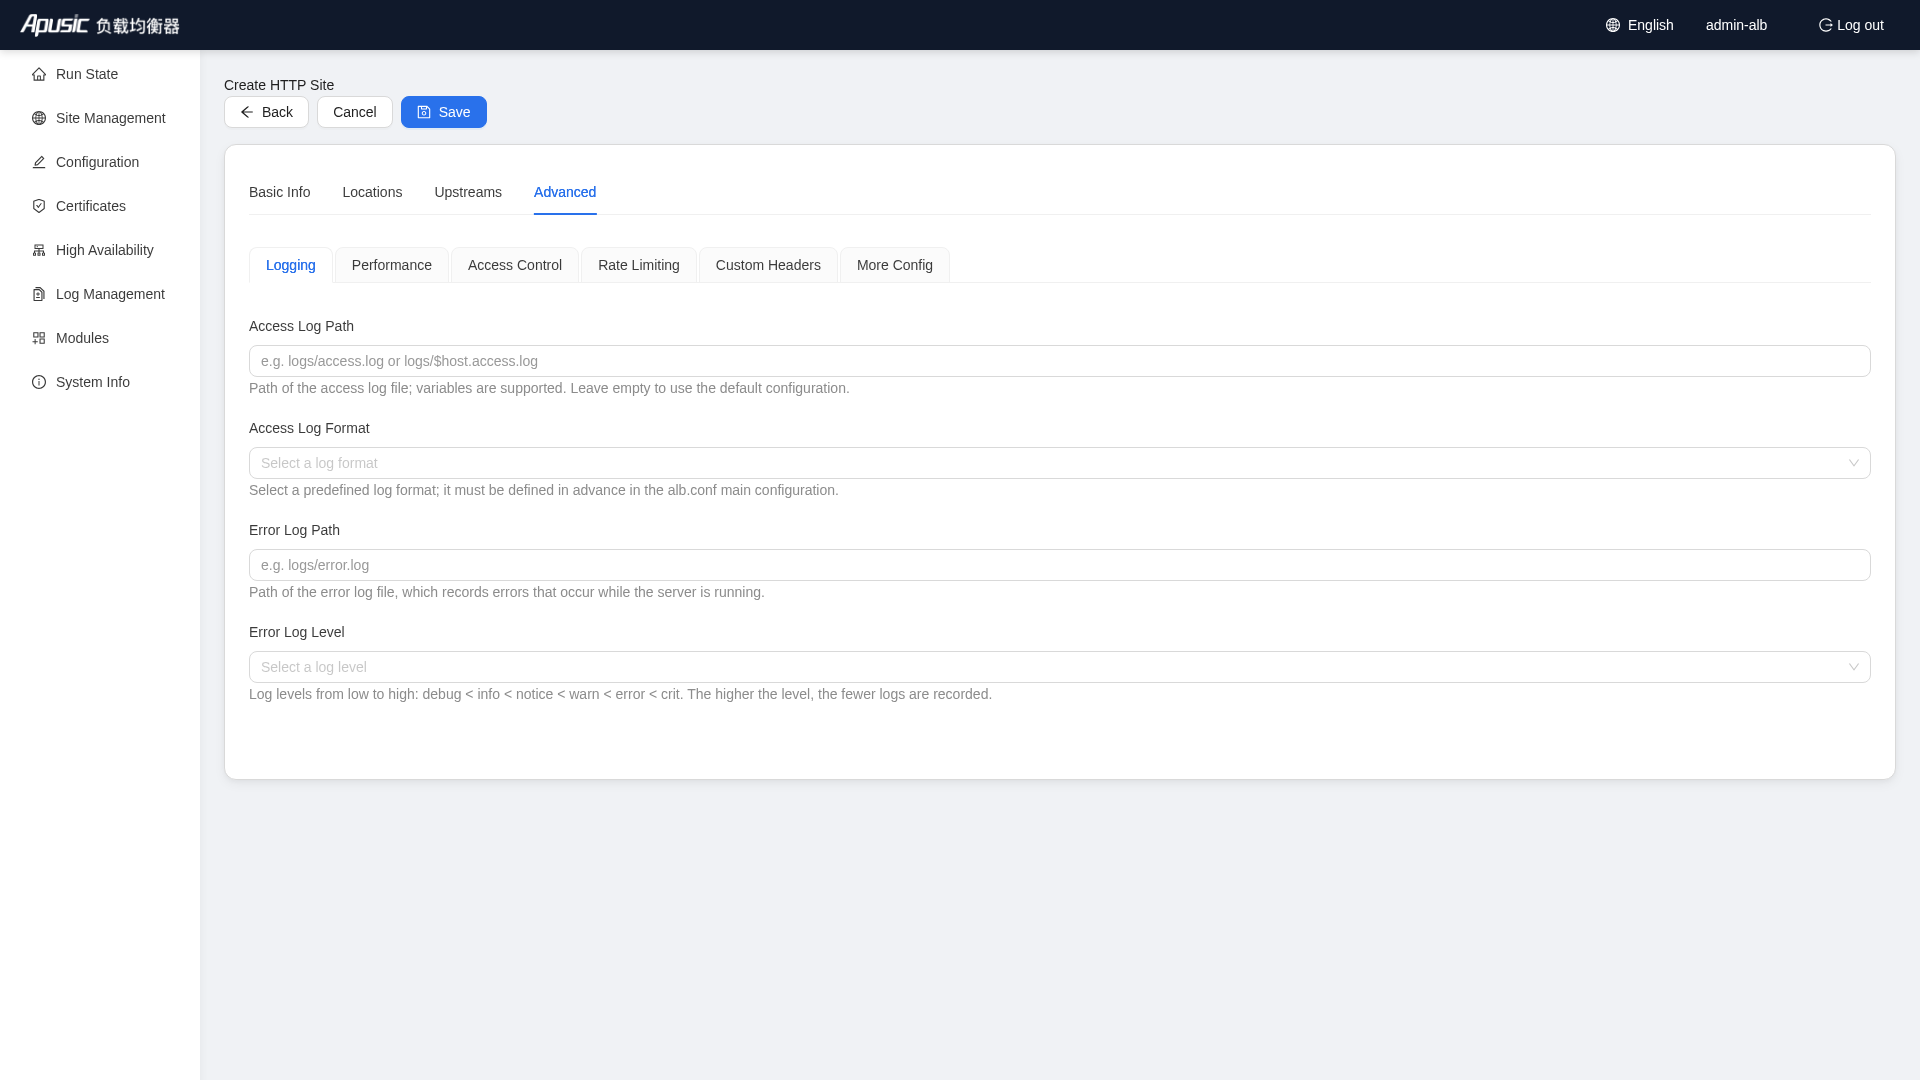This screenshot has height=1080, width=1920.
Task: Click the 'Create HTTP Site' heading
Action: (x=279, y=85)
